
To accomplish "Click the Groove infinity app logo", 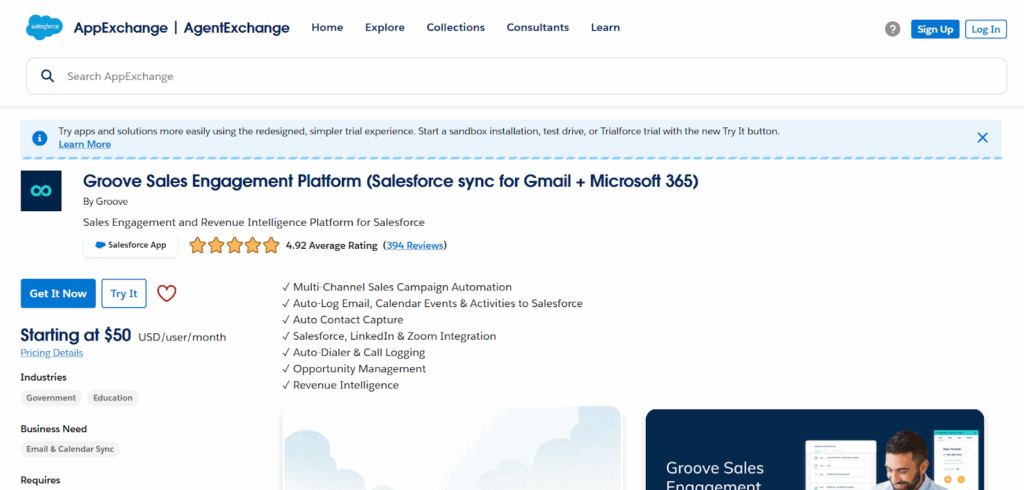I will [41, 191].
